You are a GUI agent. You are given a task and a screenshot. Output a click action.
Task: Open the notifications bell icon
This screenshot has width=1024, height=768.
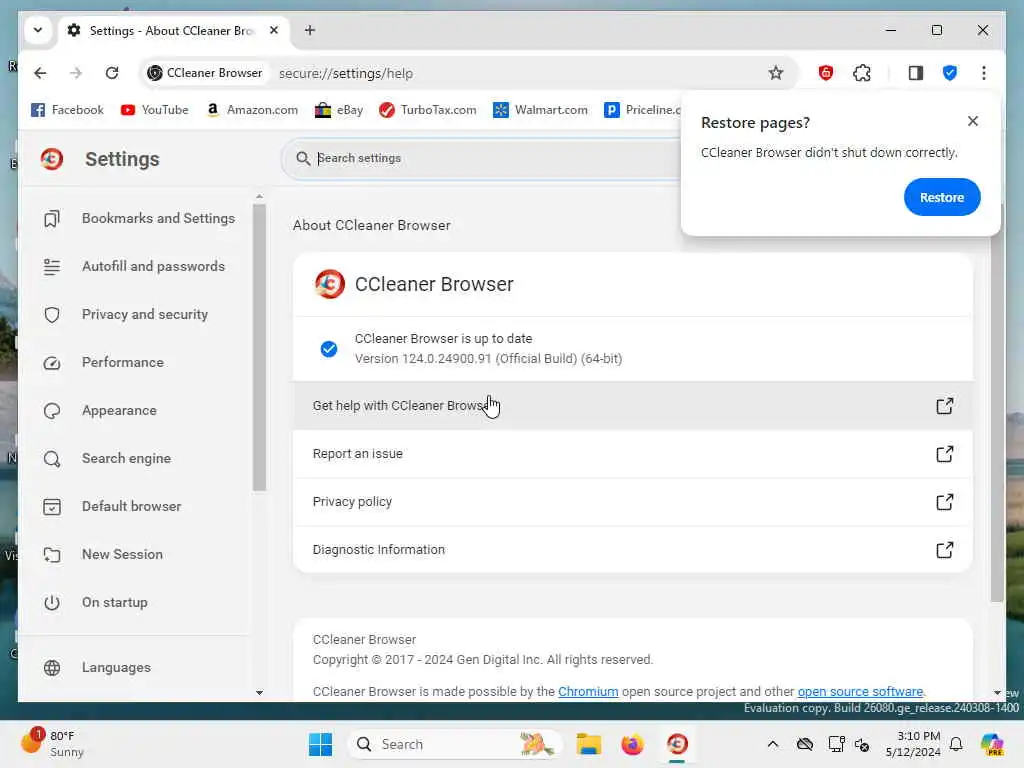pos(956,744)
